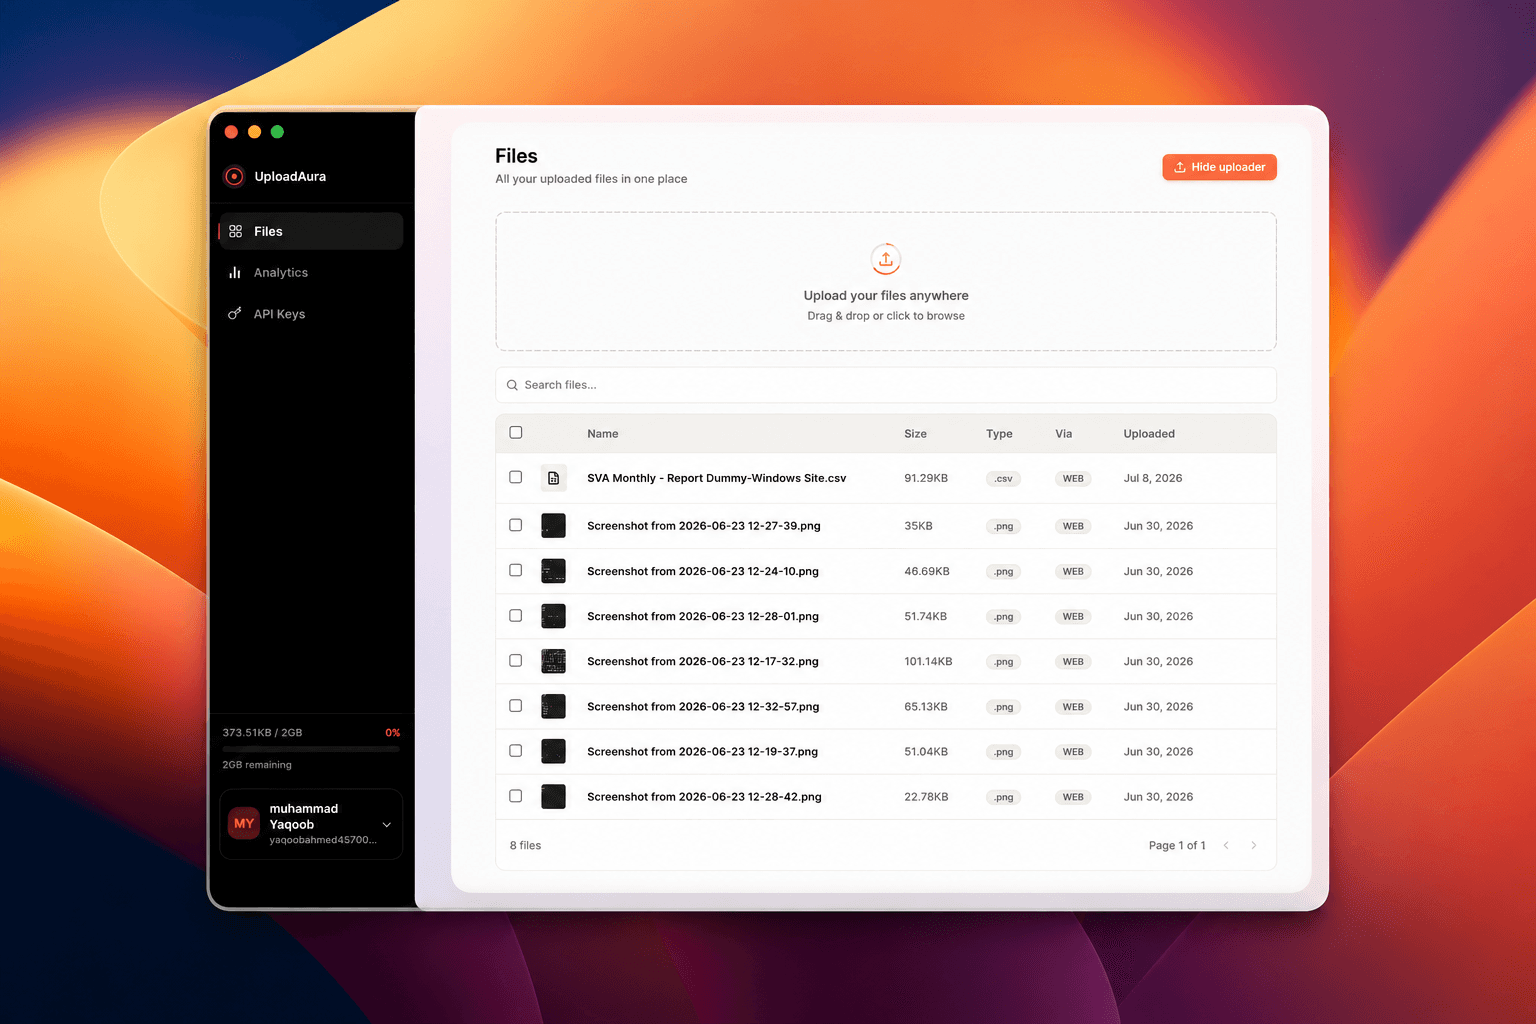The image size is (1536, 1024).
Task: Click file name Screenshot from 2026-06-23 12-28-01.png
Action: click(x=703, y=616)
